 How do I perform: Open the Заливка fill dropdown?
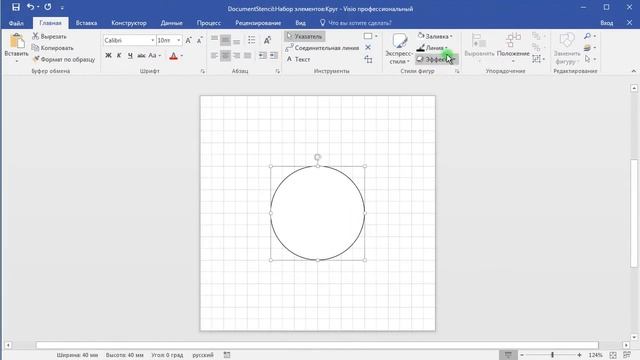(x=435, y=36)
